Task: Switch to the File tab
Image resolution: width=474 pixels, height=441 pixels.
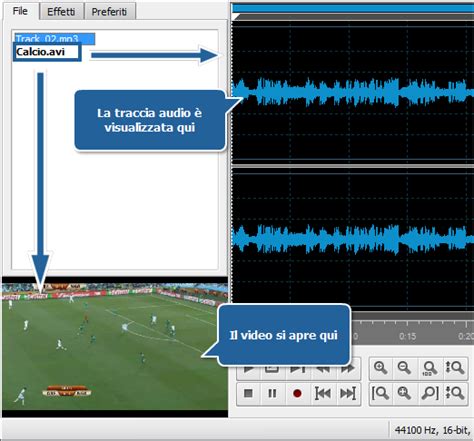Action: [x=20, y=11]
